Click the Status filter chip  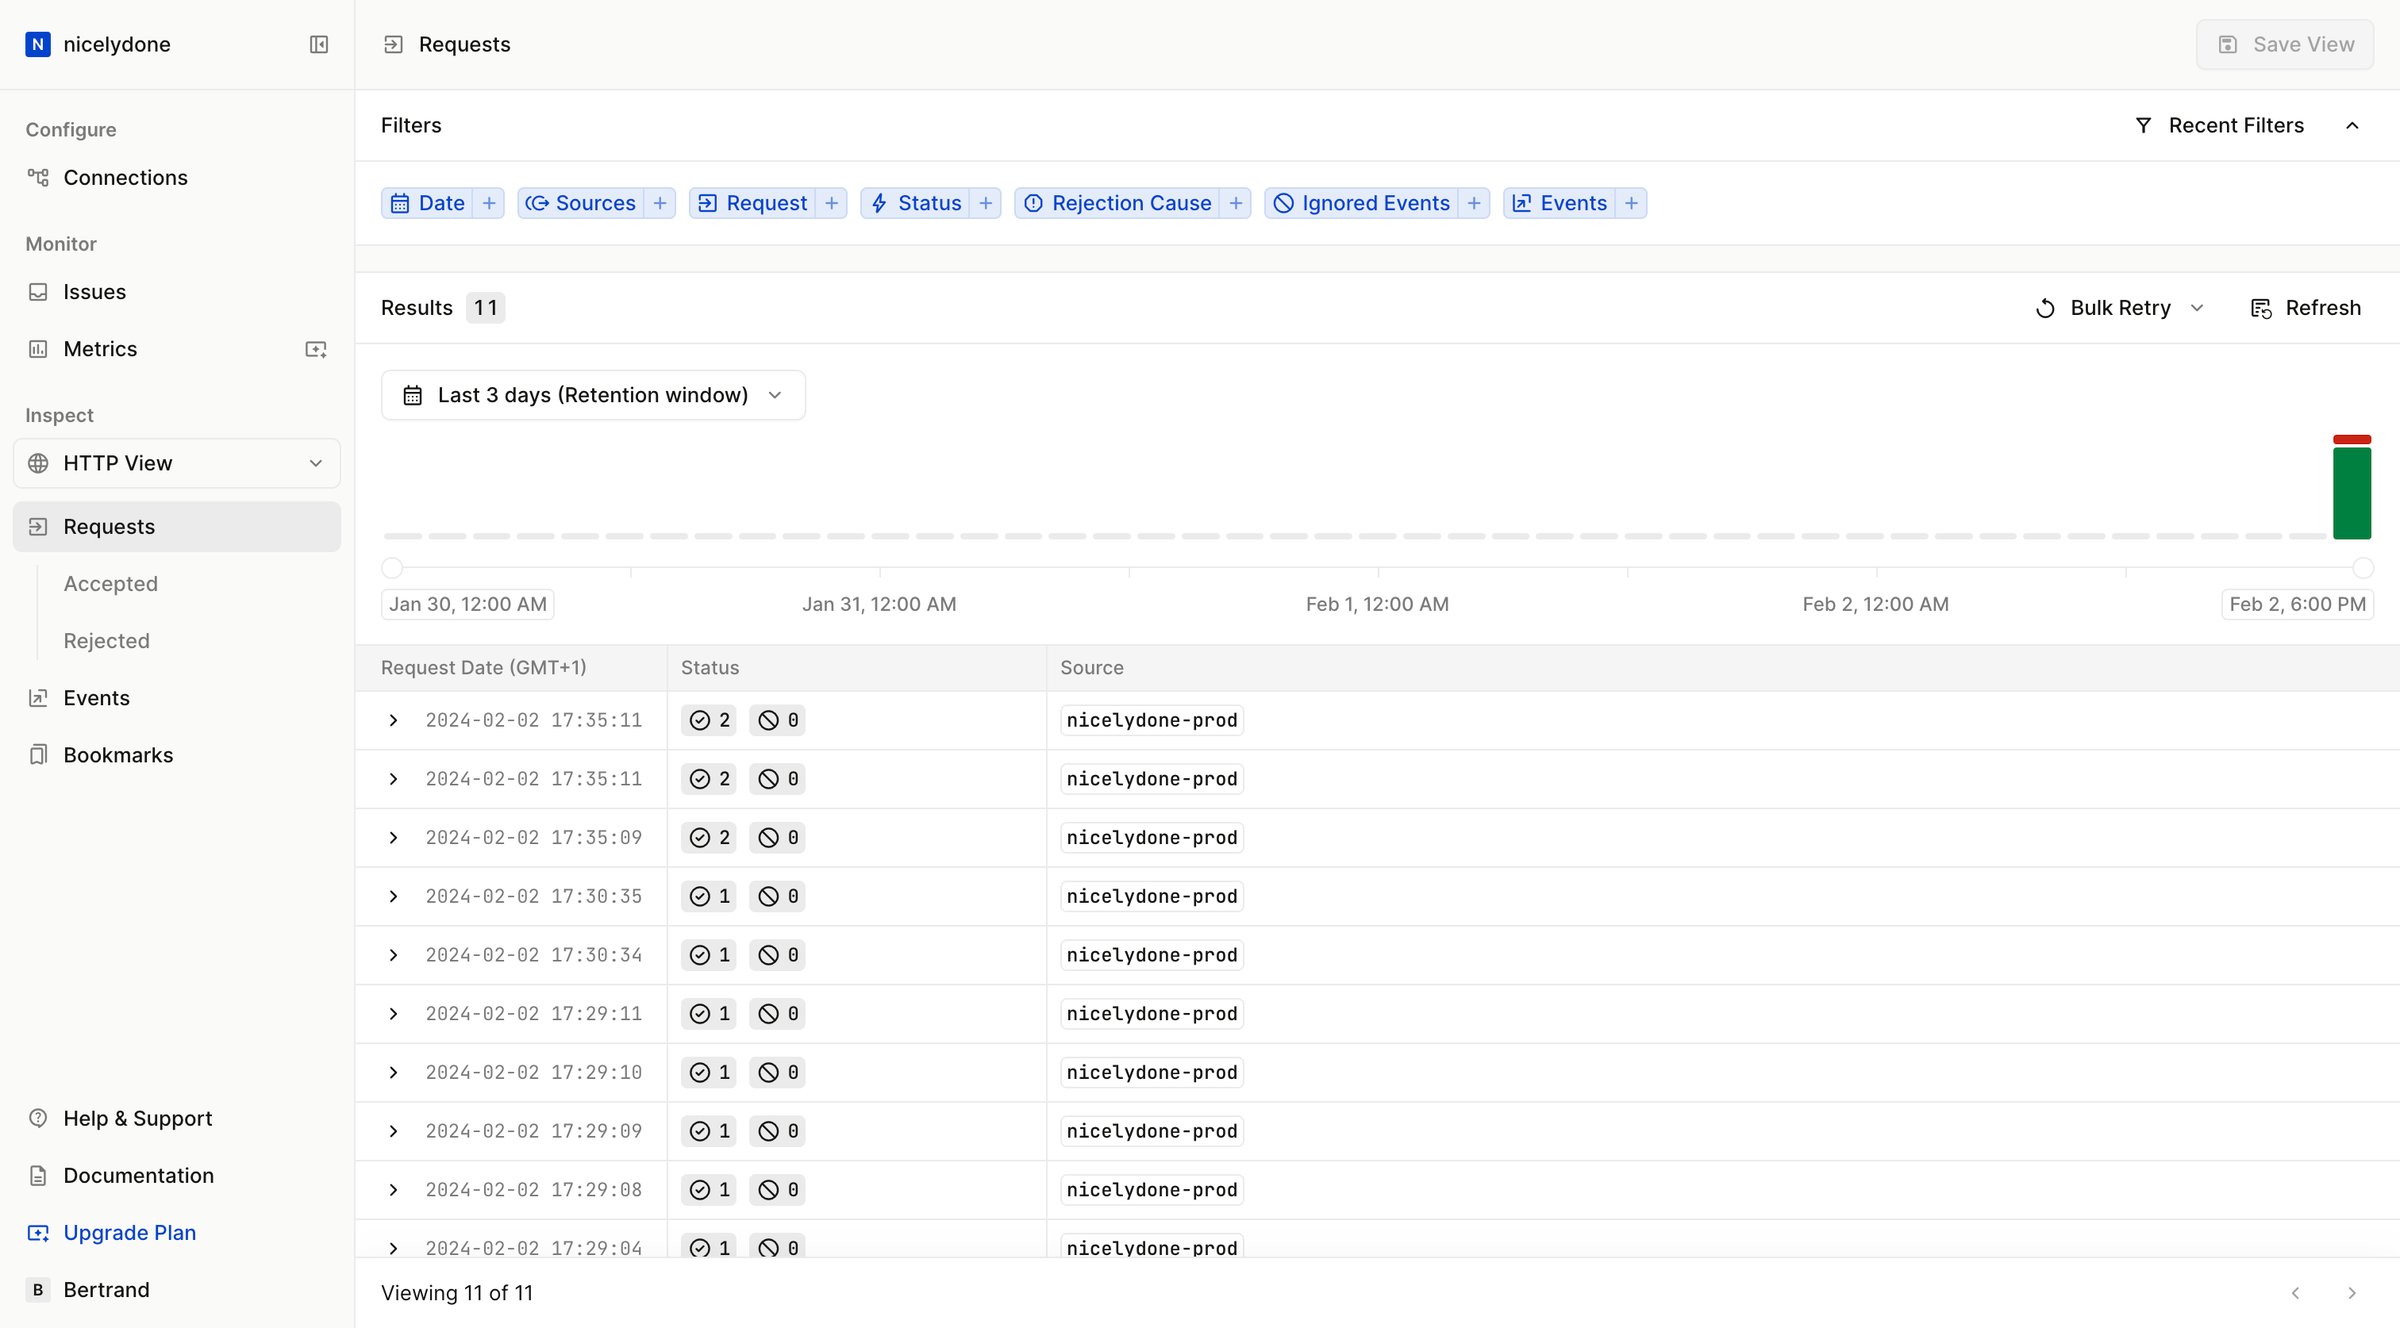(x=916, y=203)
